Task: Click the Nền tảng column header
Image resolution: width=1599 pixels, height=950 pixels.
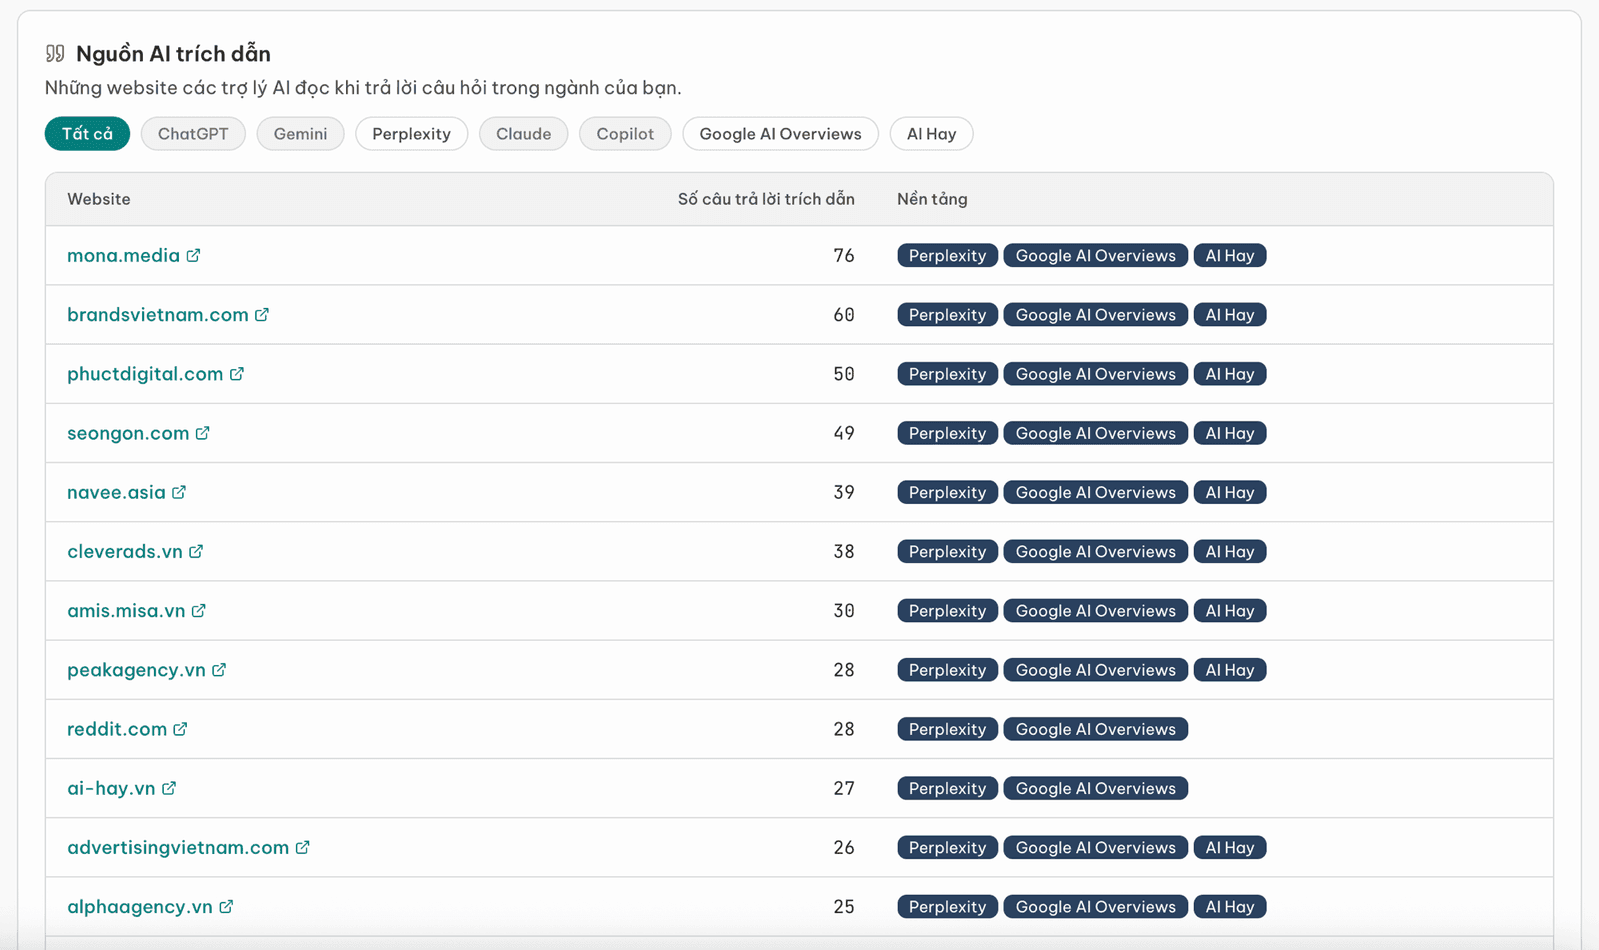Action: 932,199
